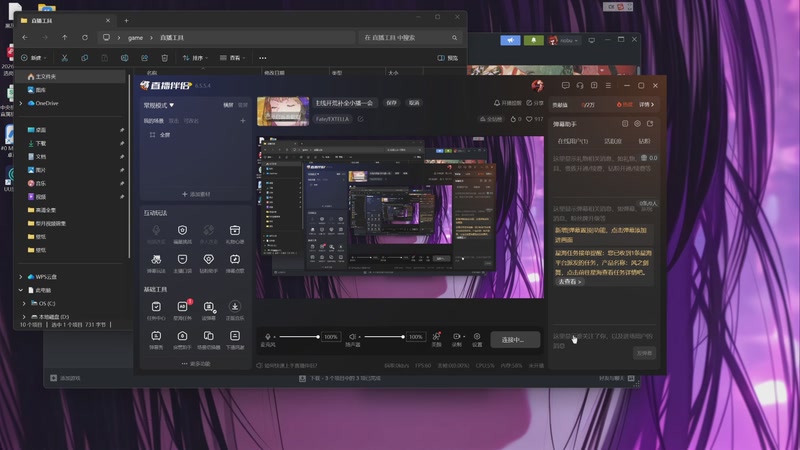The height and width of the screenshot is (450, 800).
Task: Open 排序 sort dropdown in File Explorer
Action: pyautogui.click(x=195, y=58)
